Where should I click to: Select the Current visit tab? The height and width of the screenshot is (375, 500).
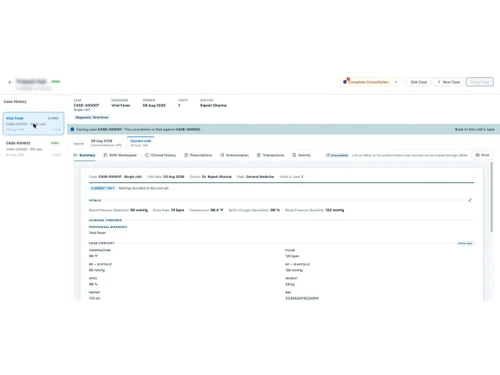coord(140,143)
